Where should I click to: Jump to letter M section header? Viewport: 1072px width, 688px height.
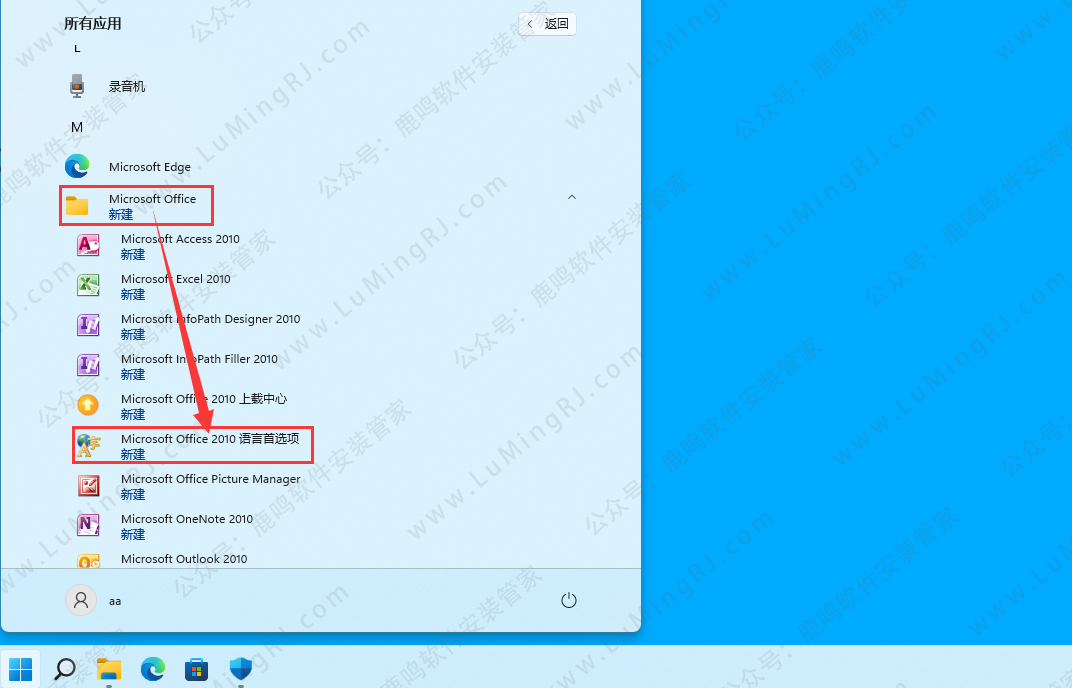(77, 127)
